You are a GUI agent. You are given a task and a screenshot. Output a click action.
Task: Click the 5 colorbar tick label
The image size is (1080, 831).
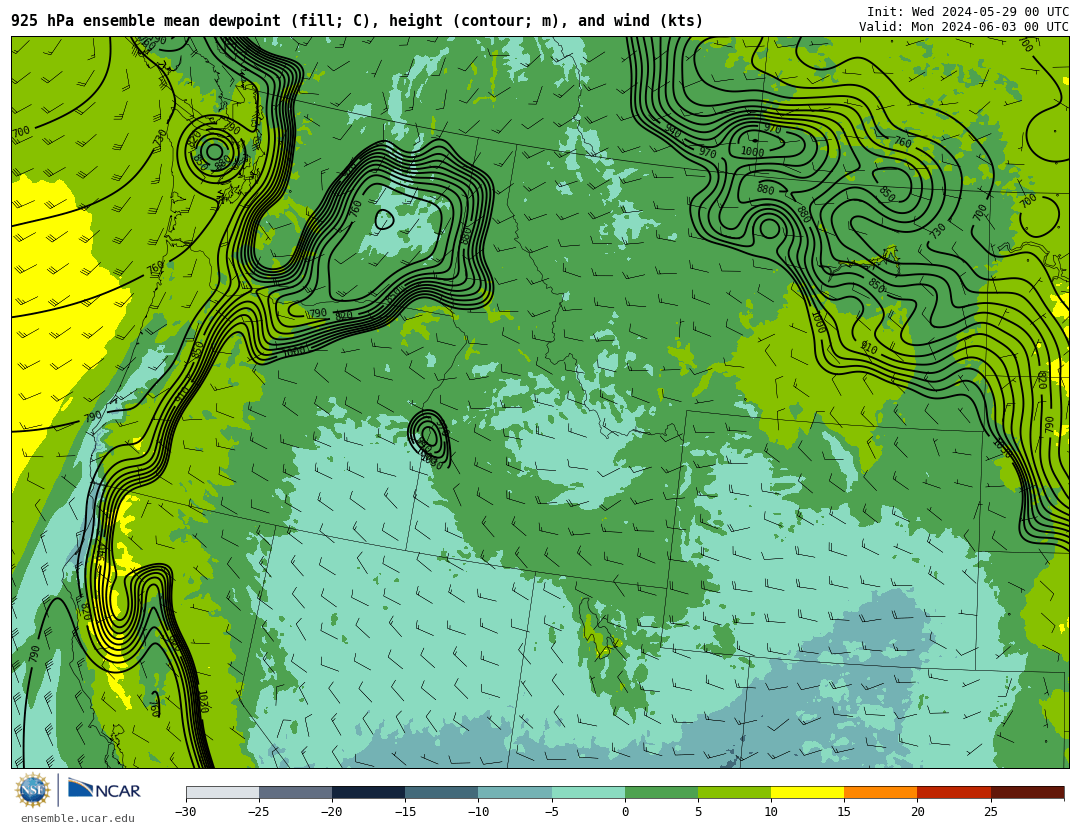click(698, 812)
